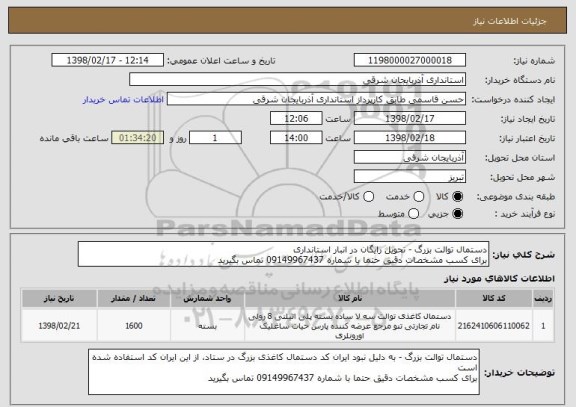576x407 pixels.
Task: Click the تعداد / مقدار column header
Action: pos(134,298)
